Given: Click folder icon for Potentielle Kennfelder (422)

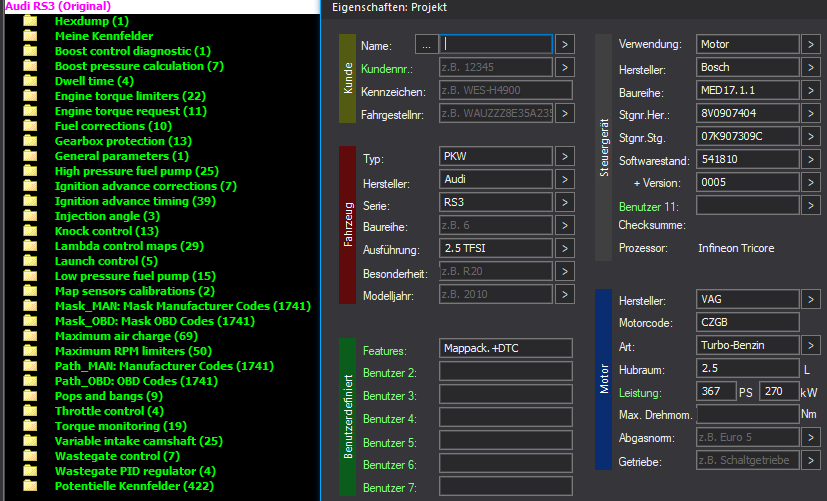Looking at the screenshot, I should (x=31, y=486).
